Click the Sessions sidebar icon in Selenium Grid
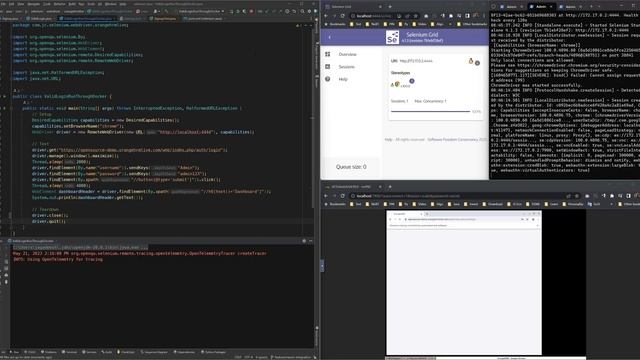640x360 pixels. coord(328,67)
